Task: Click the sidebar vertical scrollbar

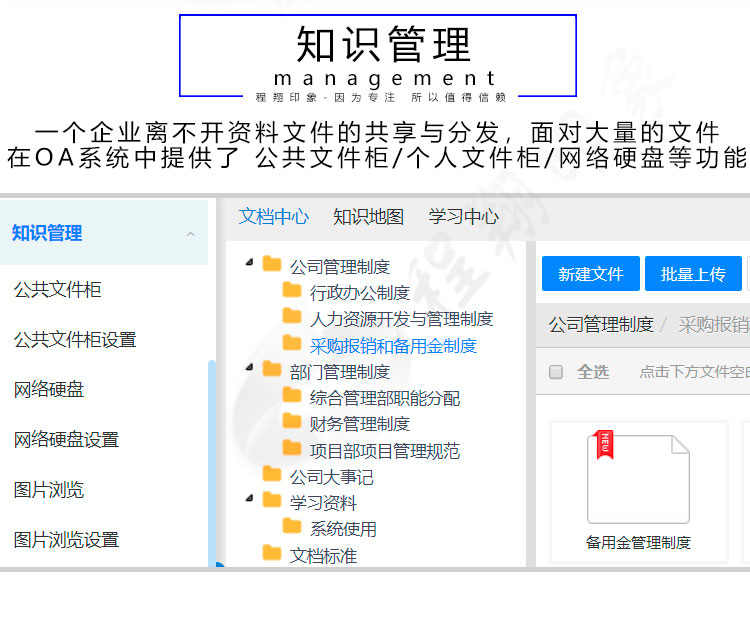Action: pyautogui.click(x=212, y=463)
